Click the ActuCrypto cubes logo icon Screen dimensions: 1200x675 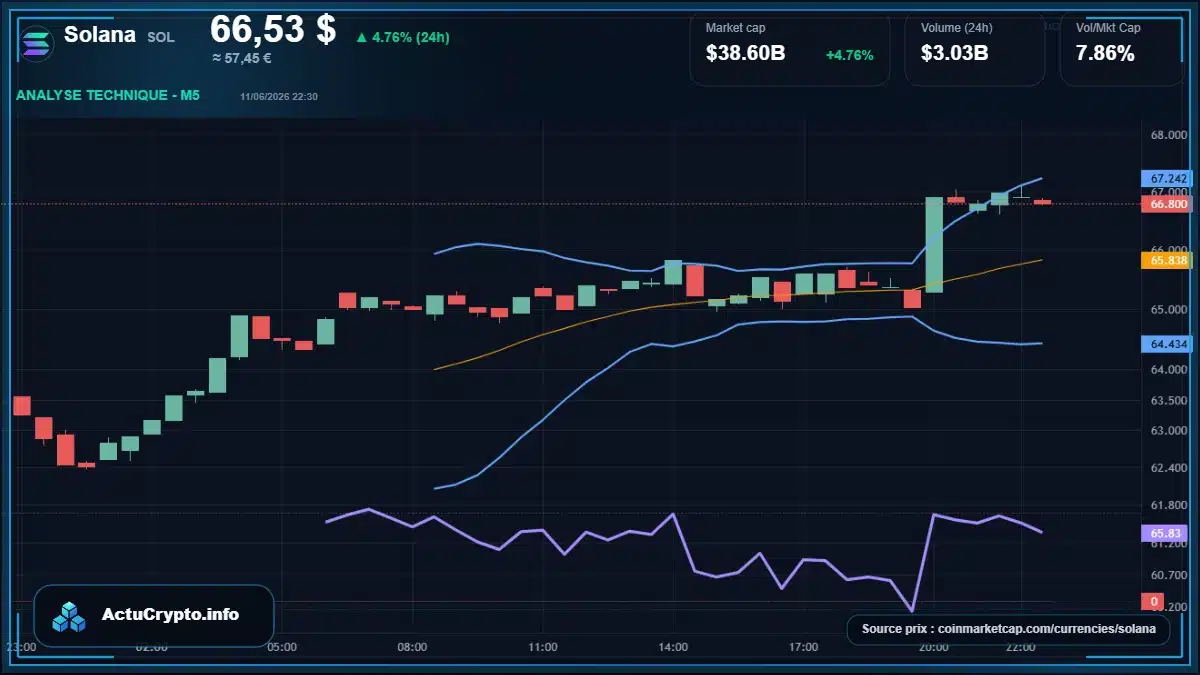(69, 616)
